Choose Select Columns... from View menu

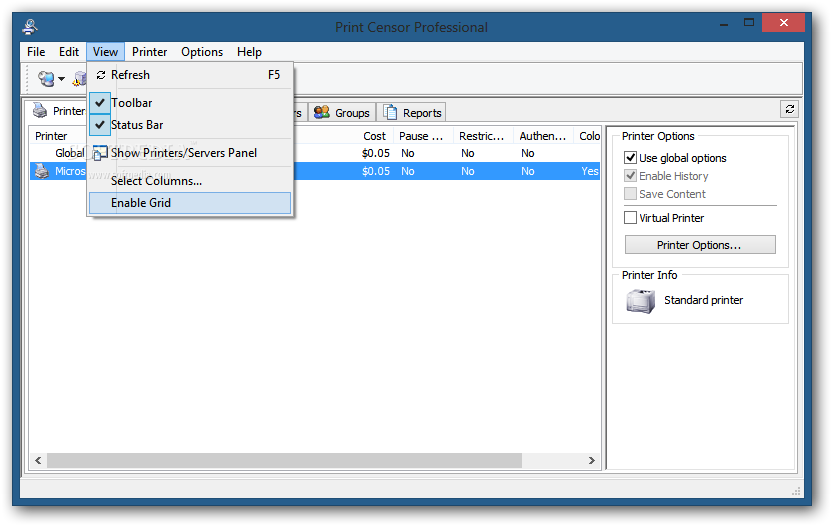(x=190, y=181)
